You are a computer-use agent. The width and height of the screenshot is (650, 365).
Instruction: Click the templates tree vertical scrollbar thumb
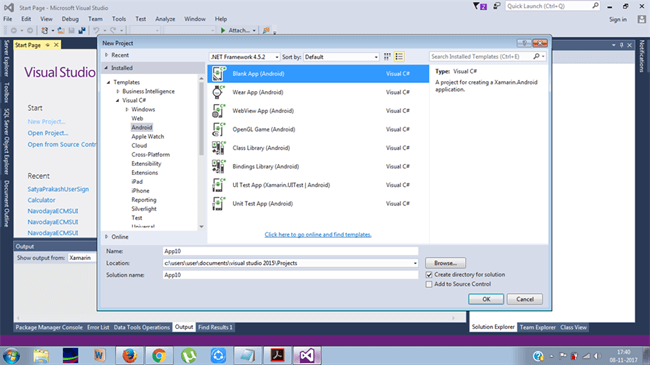(x=201, y=118)
